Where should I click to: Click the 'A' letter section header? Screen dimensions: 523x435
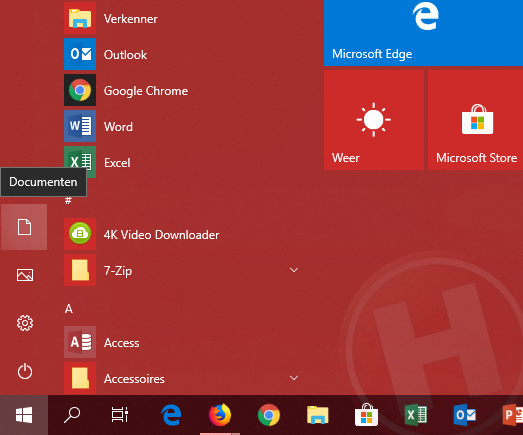(69, 309)
